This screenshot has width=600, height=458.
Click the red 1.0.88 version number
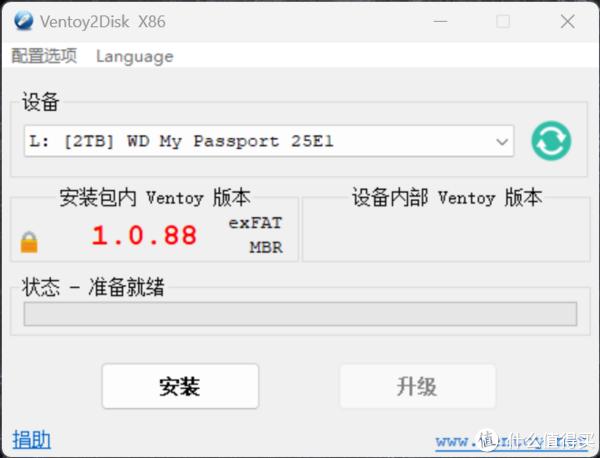pos(144,235)
